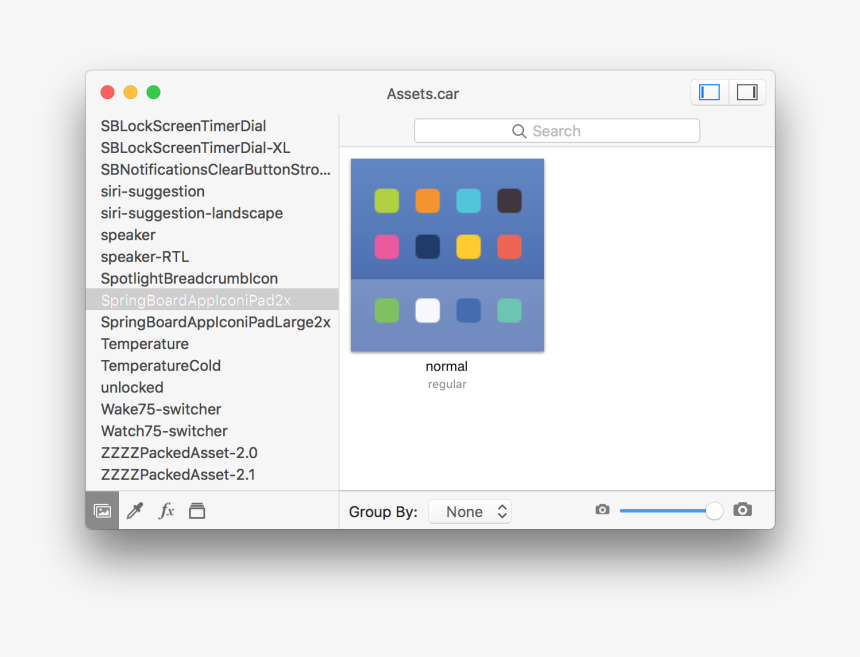
Task: Click the left camera export icon
Action: tap(602, 510)
